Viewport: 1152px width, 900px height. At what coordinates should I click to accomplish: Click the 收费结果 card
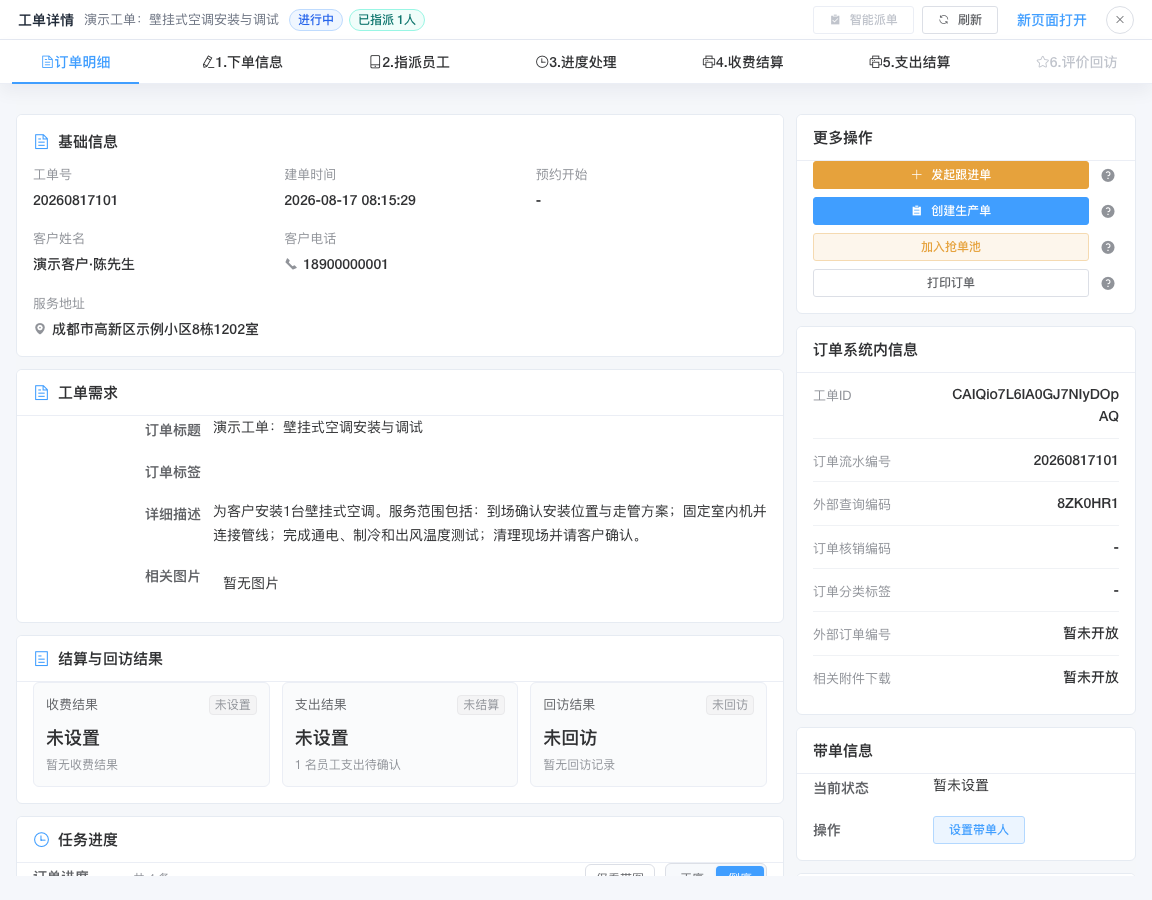point(151,735)
